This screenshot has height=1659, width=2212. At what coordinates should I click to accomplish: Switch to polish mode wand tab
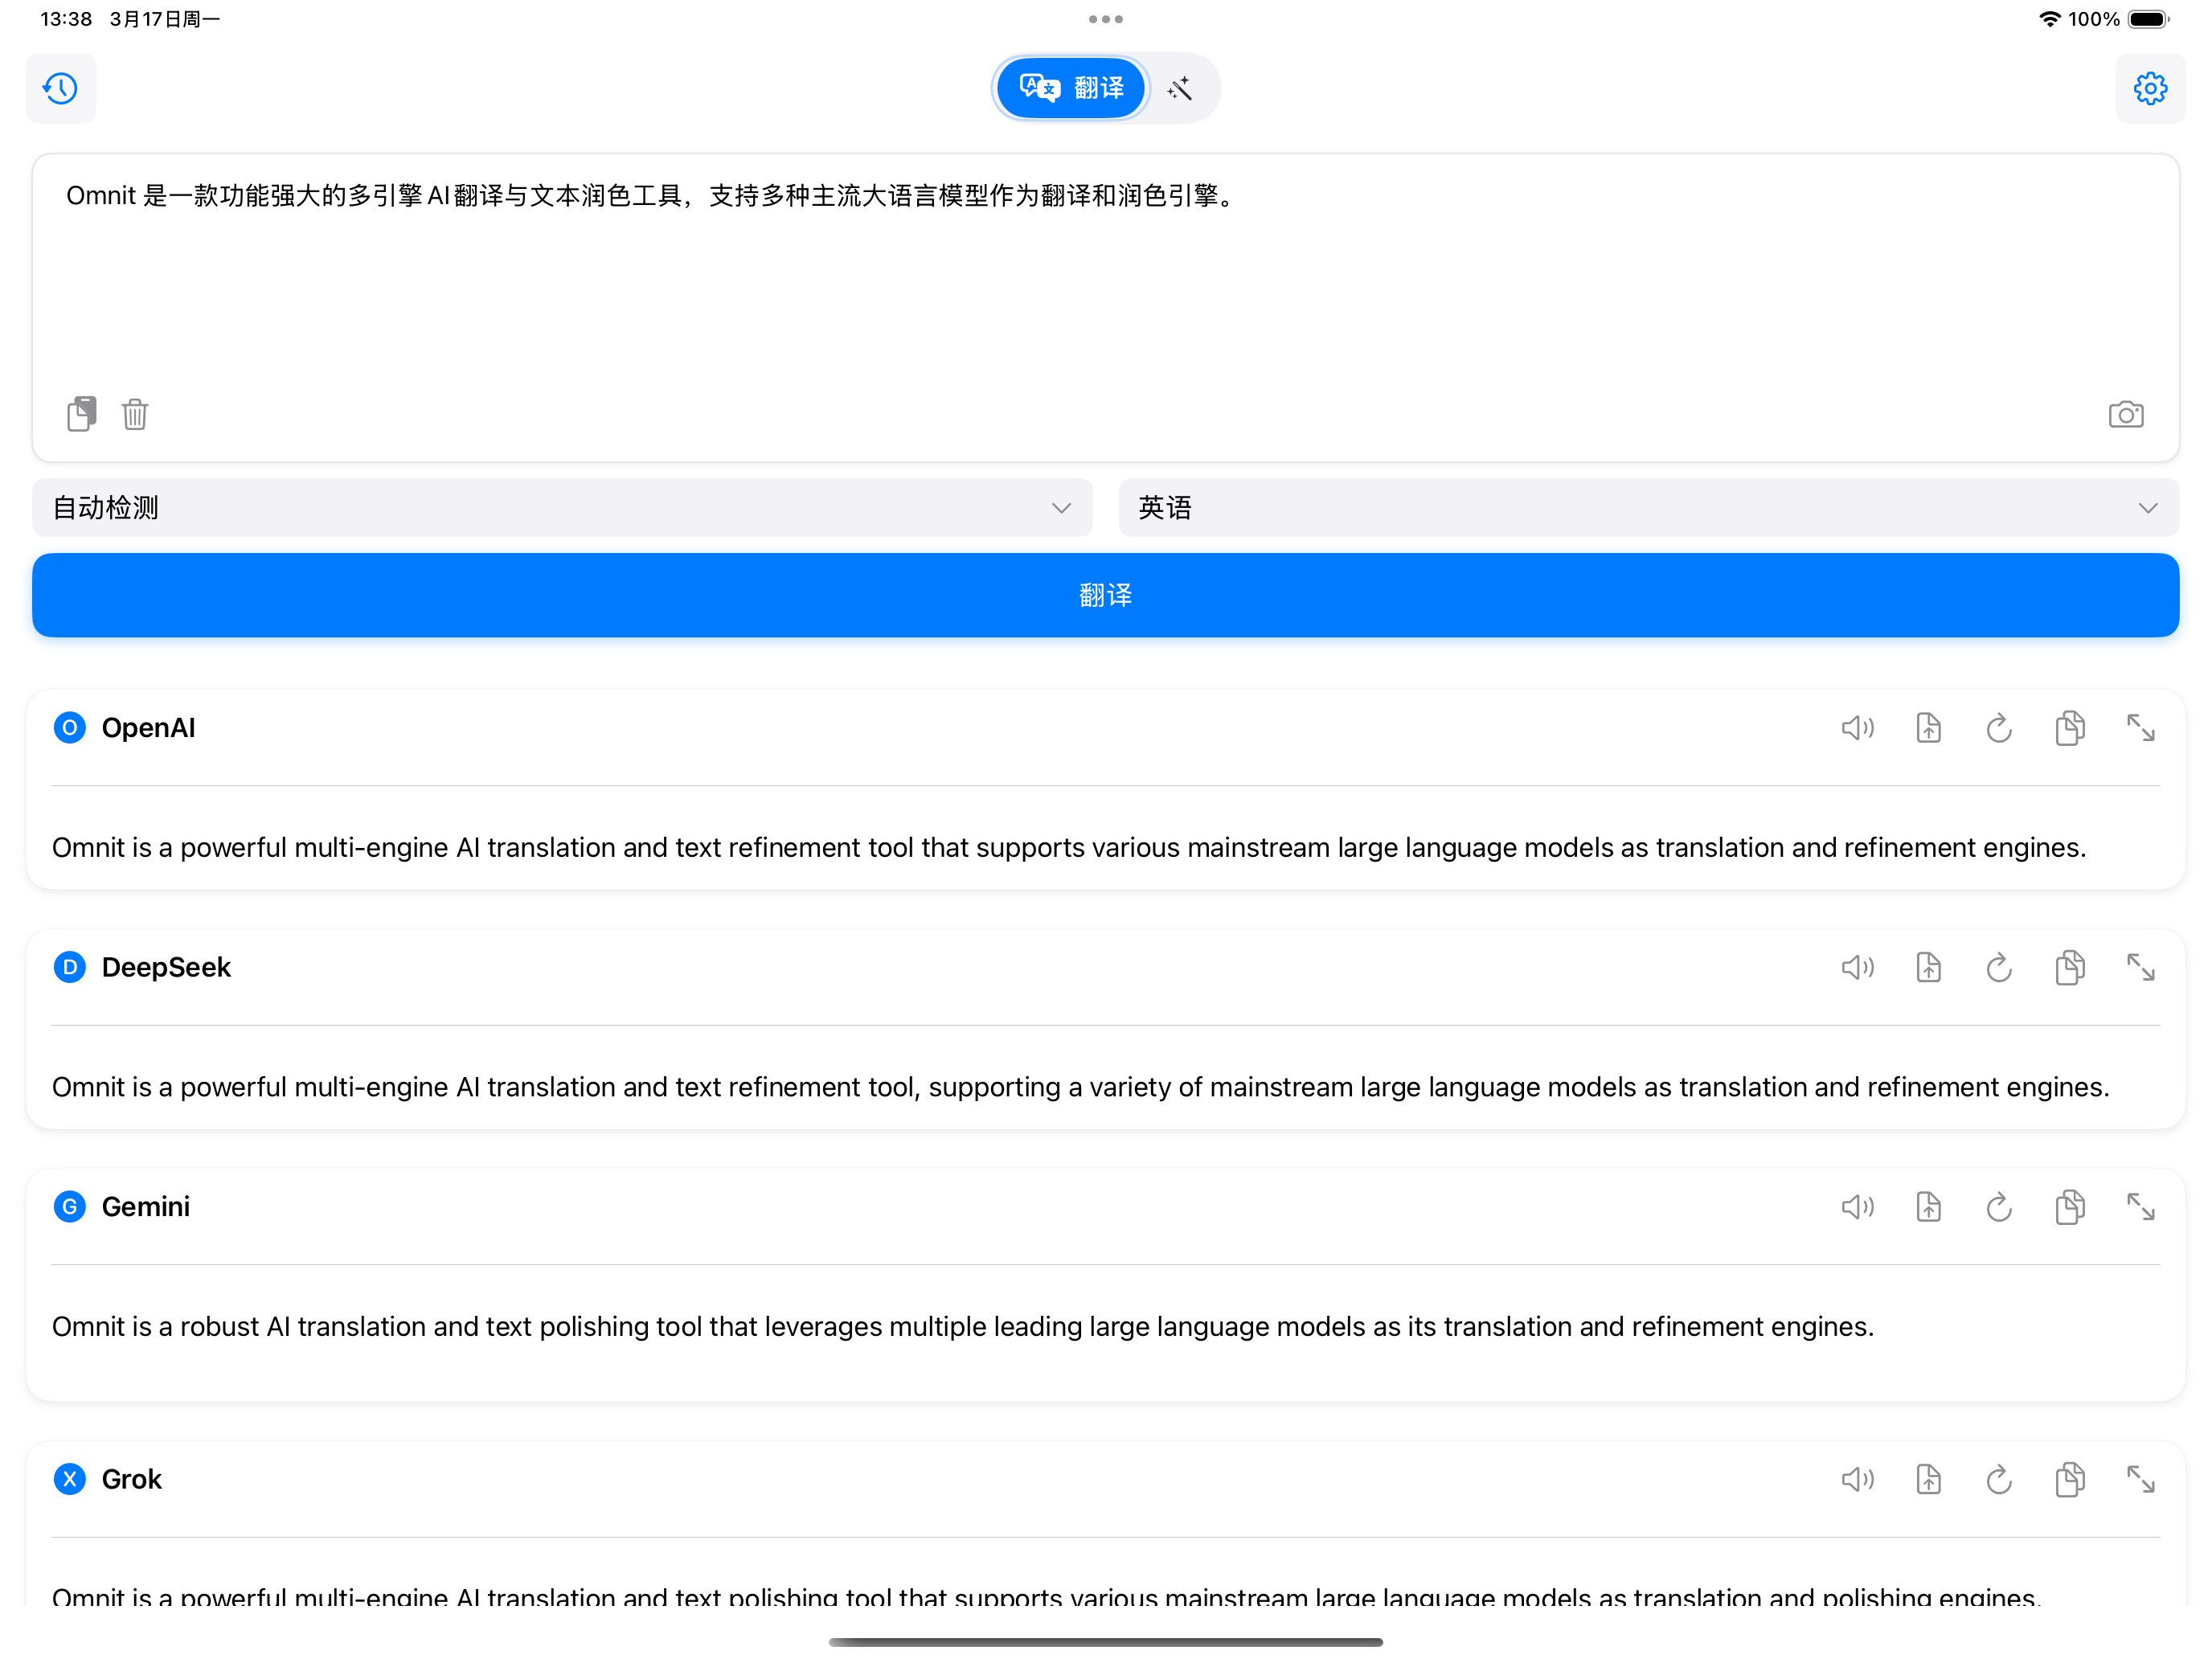click(1180, 88)
